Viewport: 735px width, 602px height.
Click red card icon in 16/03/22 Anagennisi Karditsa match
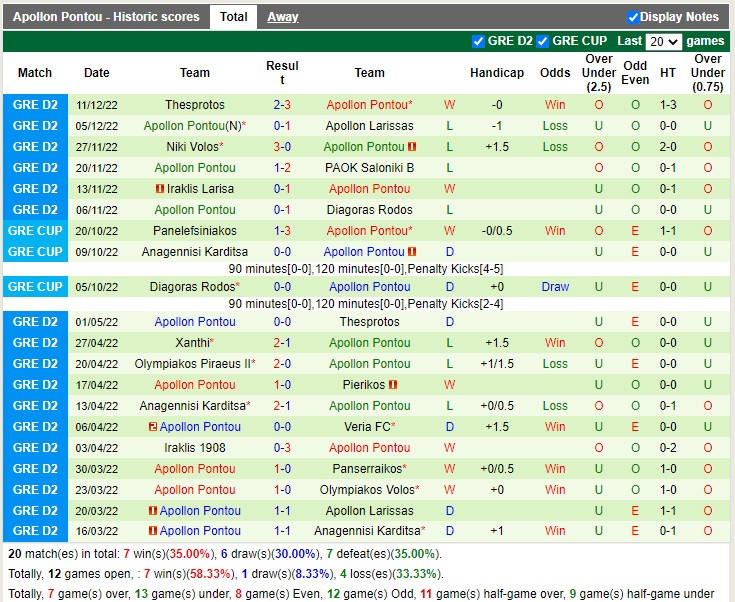click(152, 532)
